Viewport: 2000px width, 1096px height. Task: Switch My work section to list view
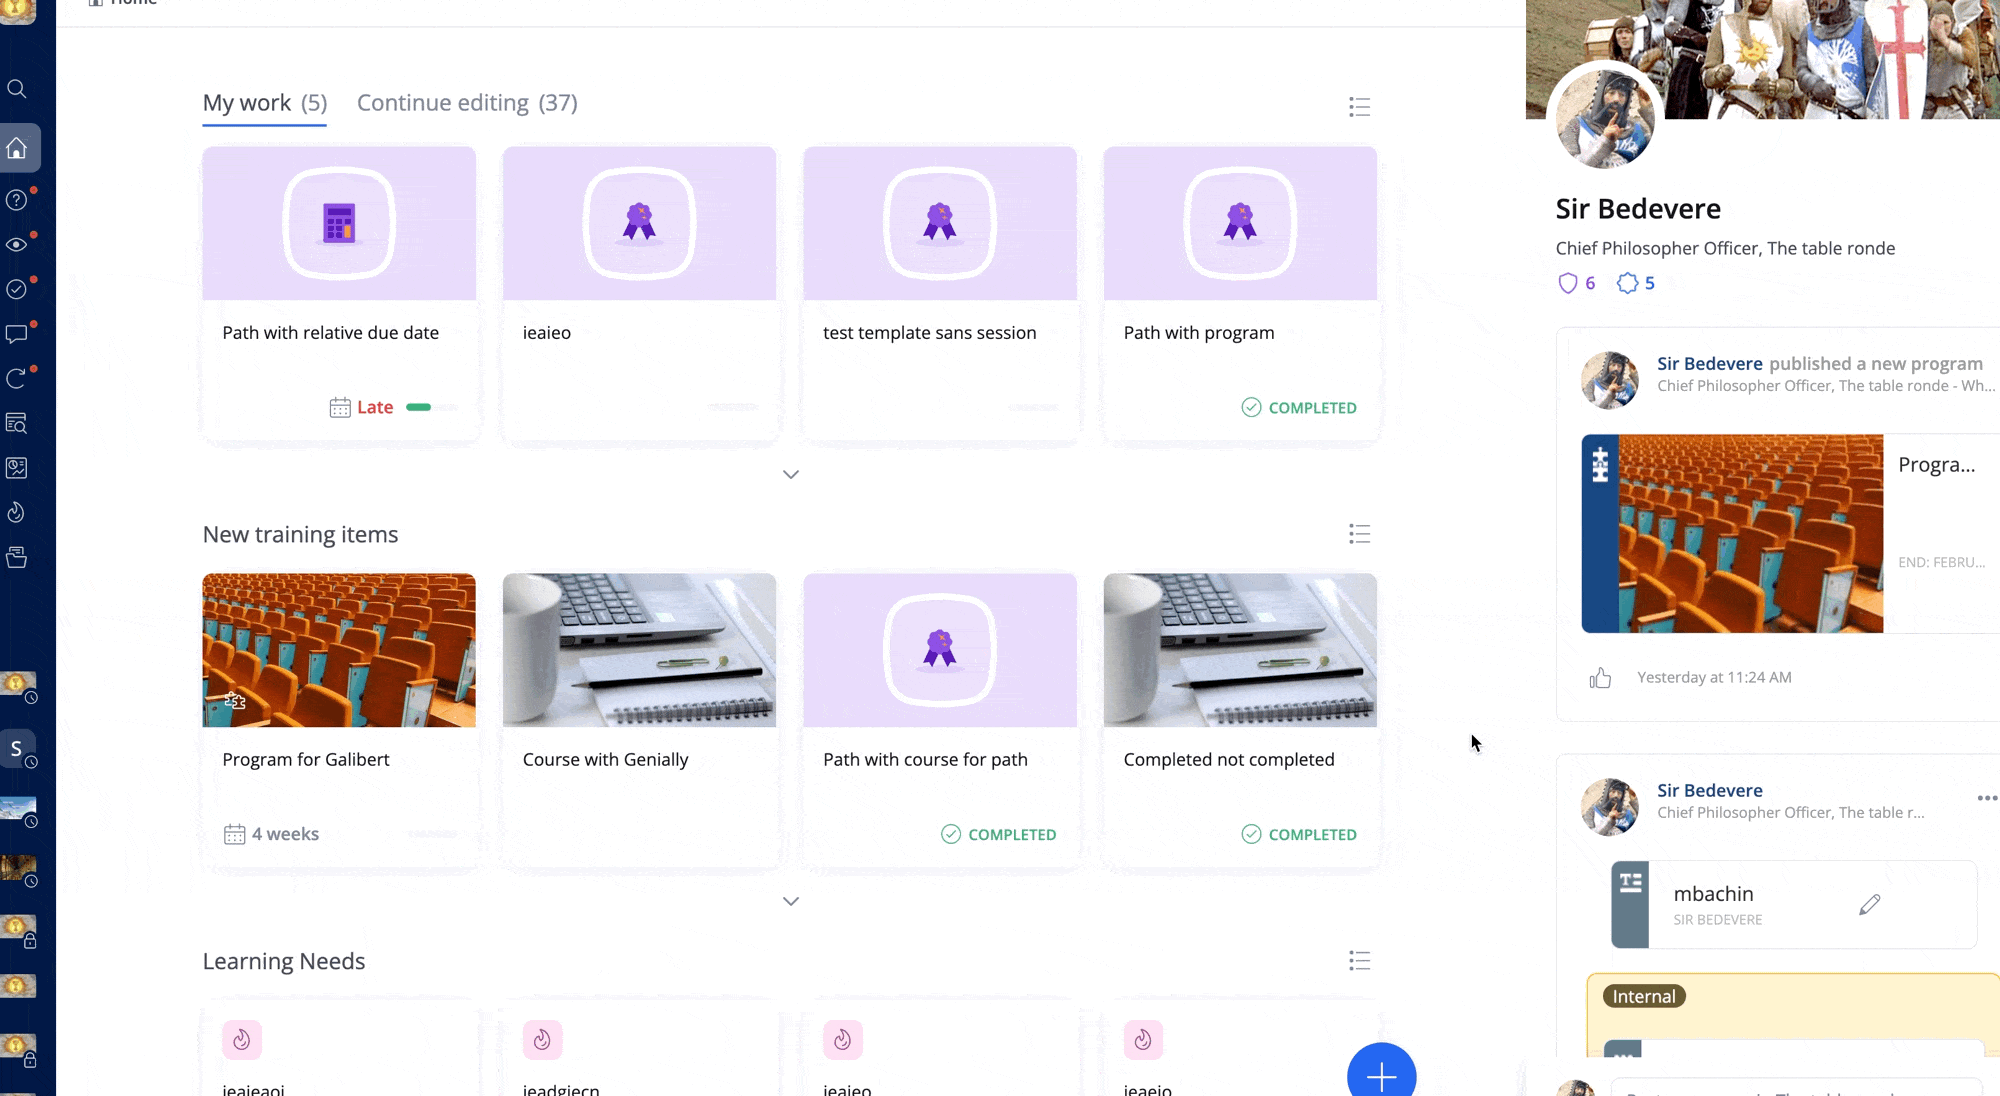click(1359, 107)
